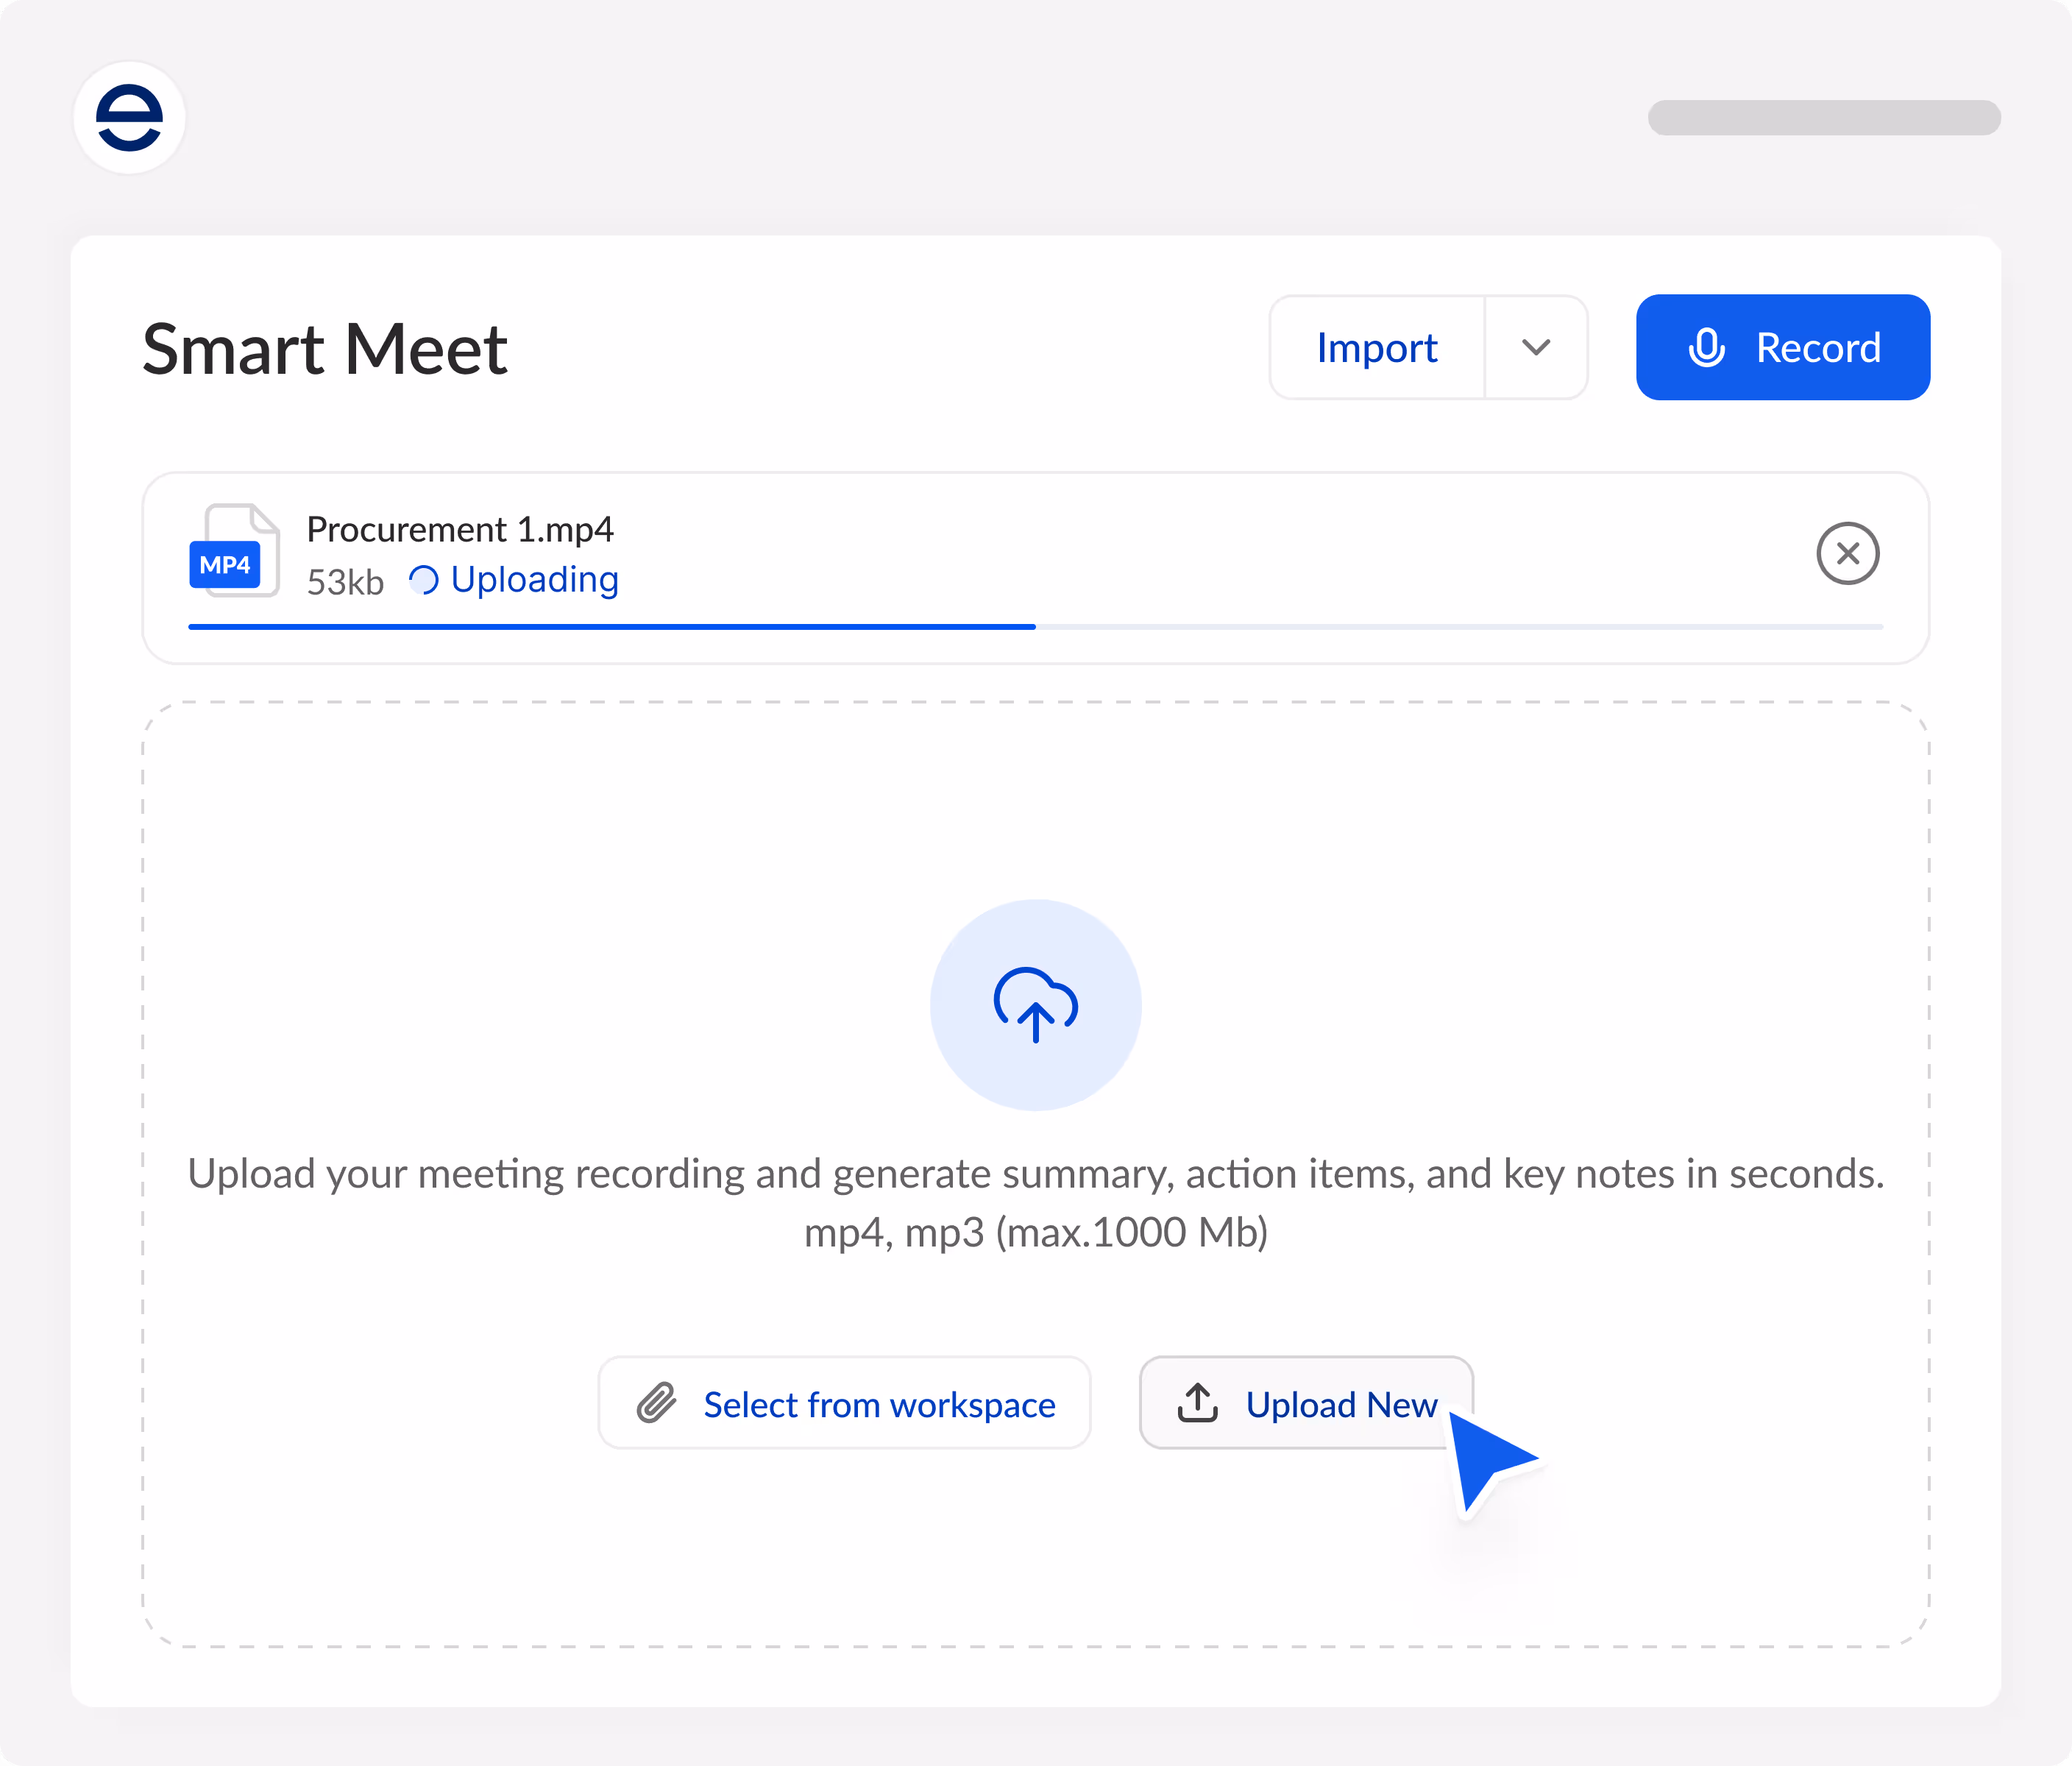The width and height of the screenshot is (2072, 1766).
Task: Cancel the Procurement 1.mp4 upload
Action: [x=1846, y=553]
